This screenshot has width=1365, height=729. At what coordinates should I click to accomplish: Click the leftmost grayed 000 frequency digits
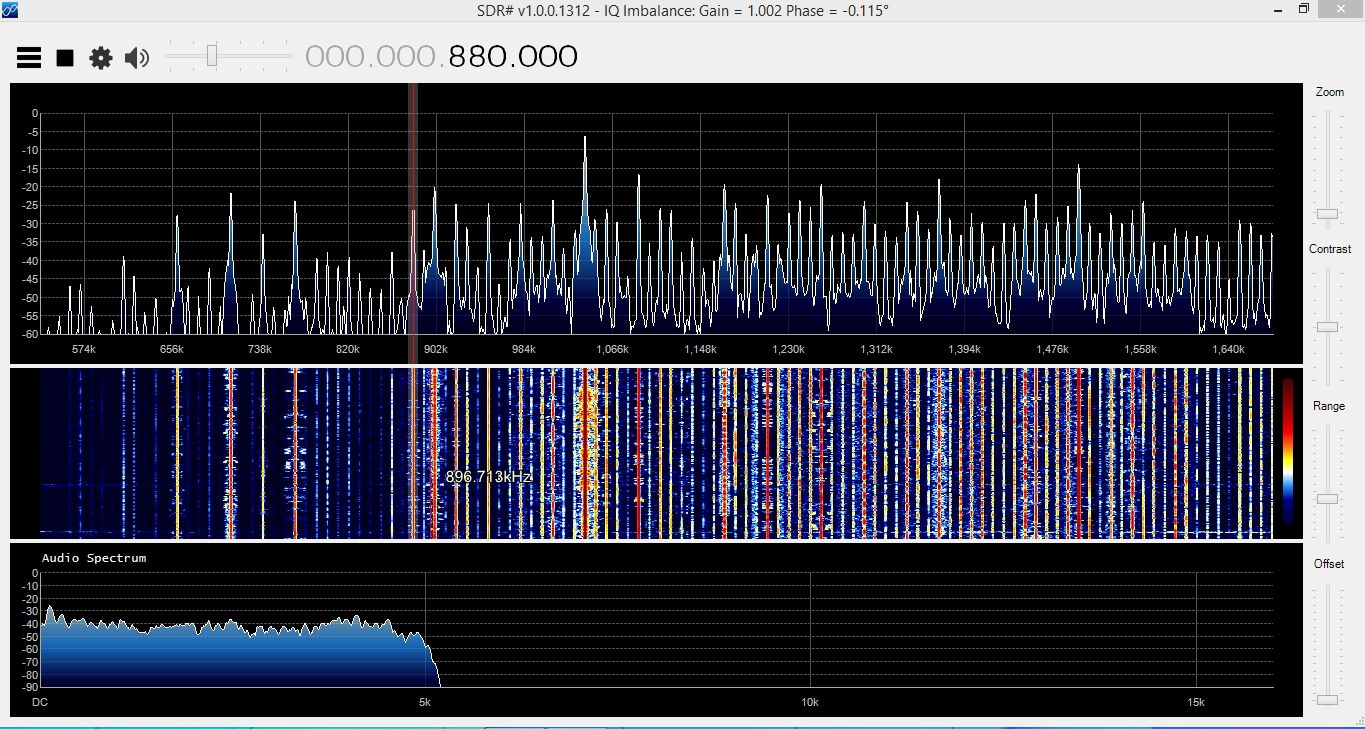335,57
